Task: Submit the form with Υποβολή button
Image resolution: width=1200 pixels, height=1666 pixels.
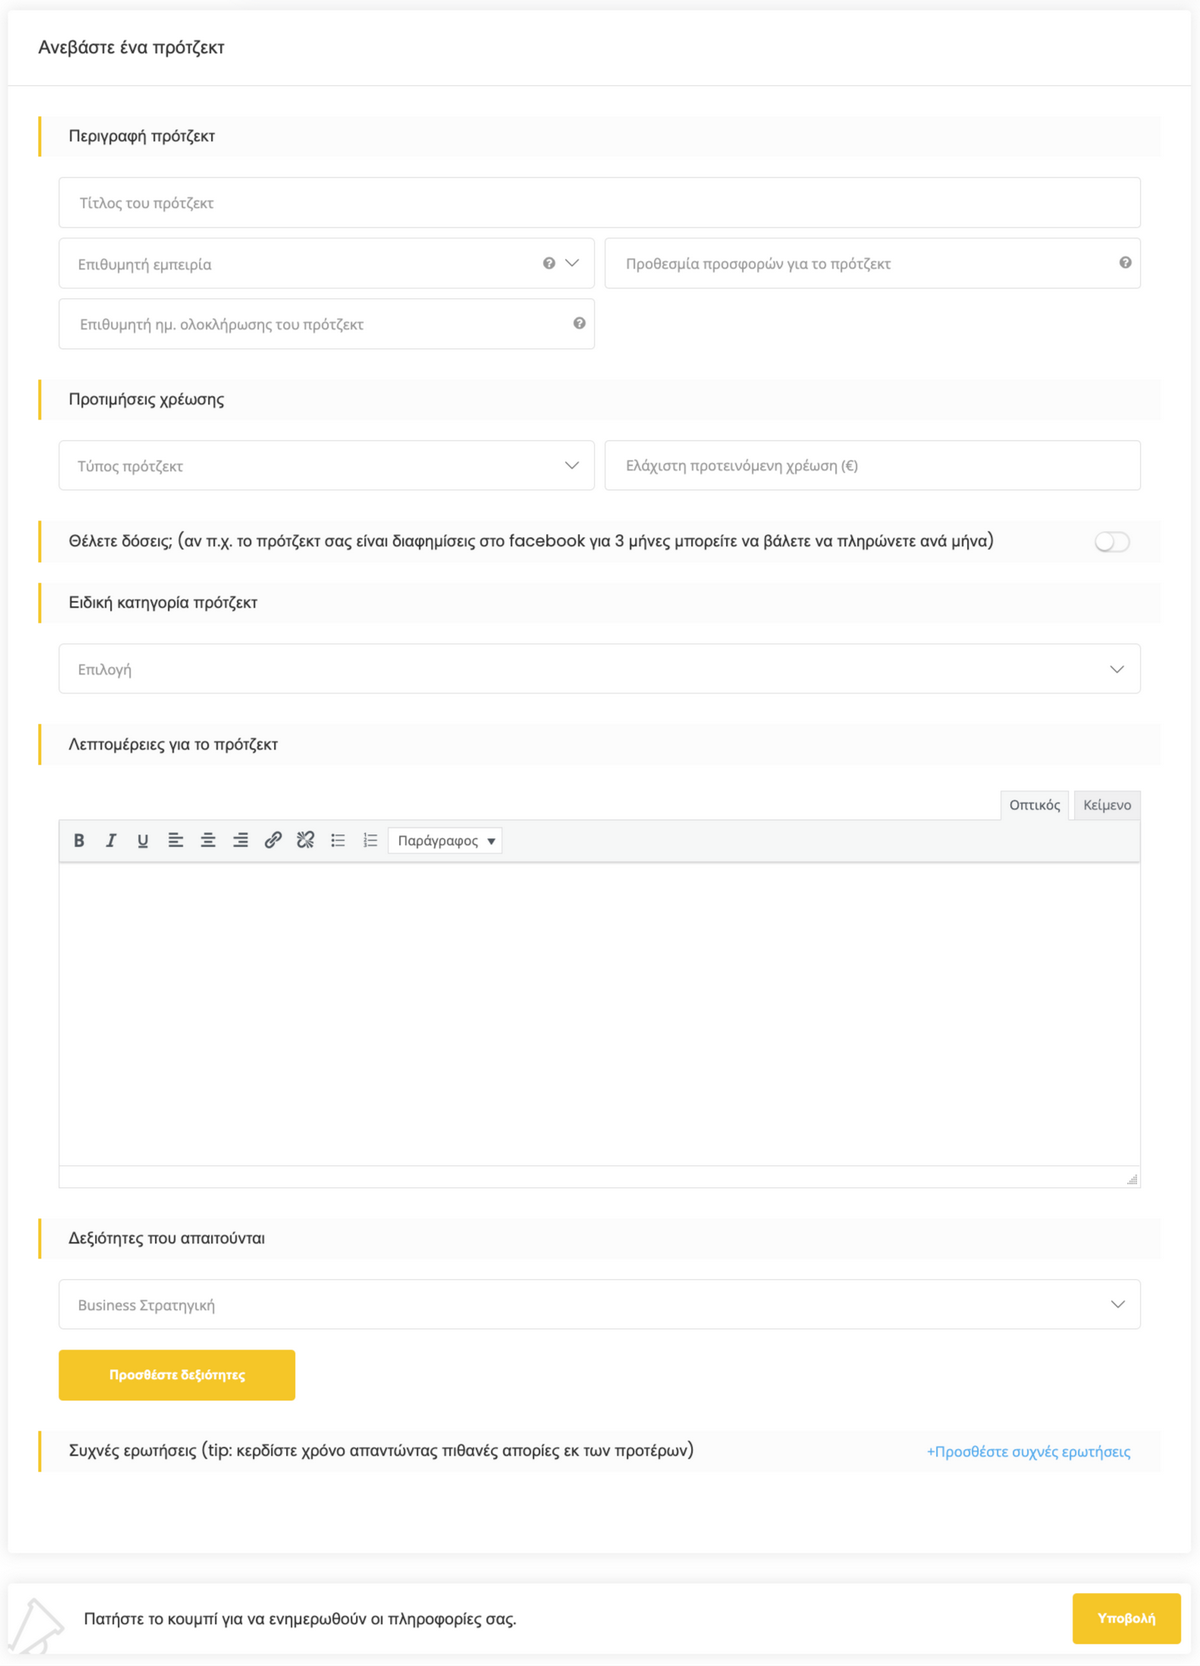Action: [1126, 1618]
